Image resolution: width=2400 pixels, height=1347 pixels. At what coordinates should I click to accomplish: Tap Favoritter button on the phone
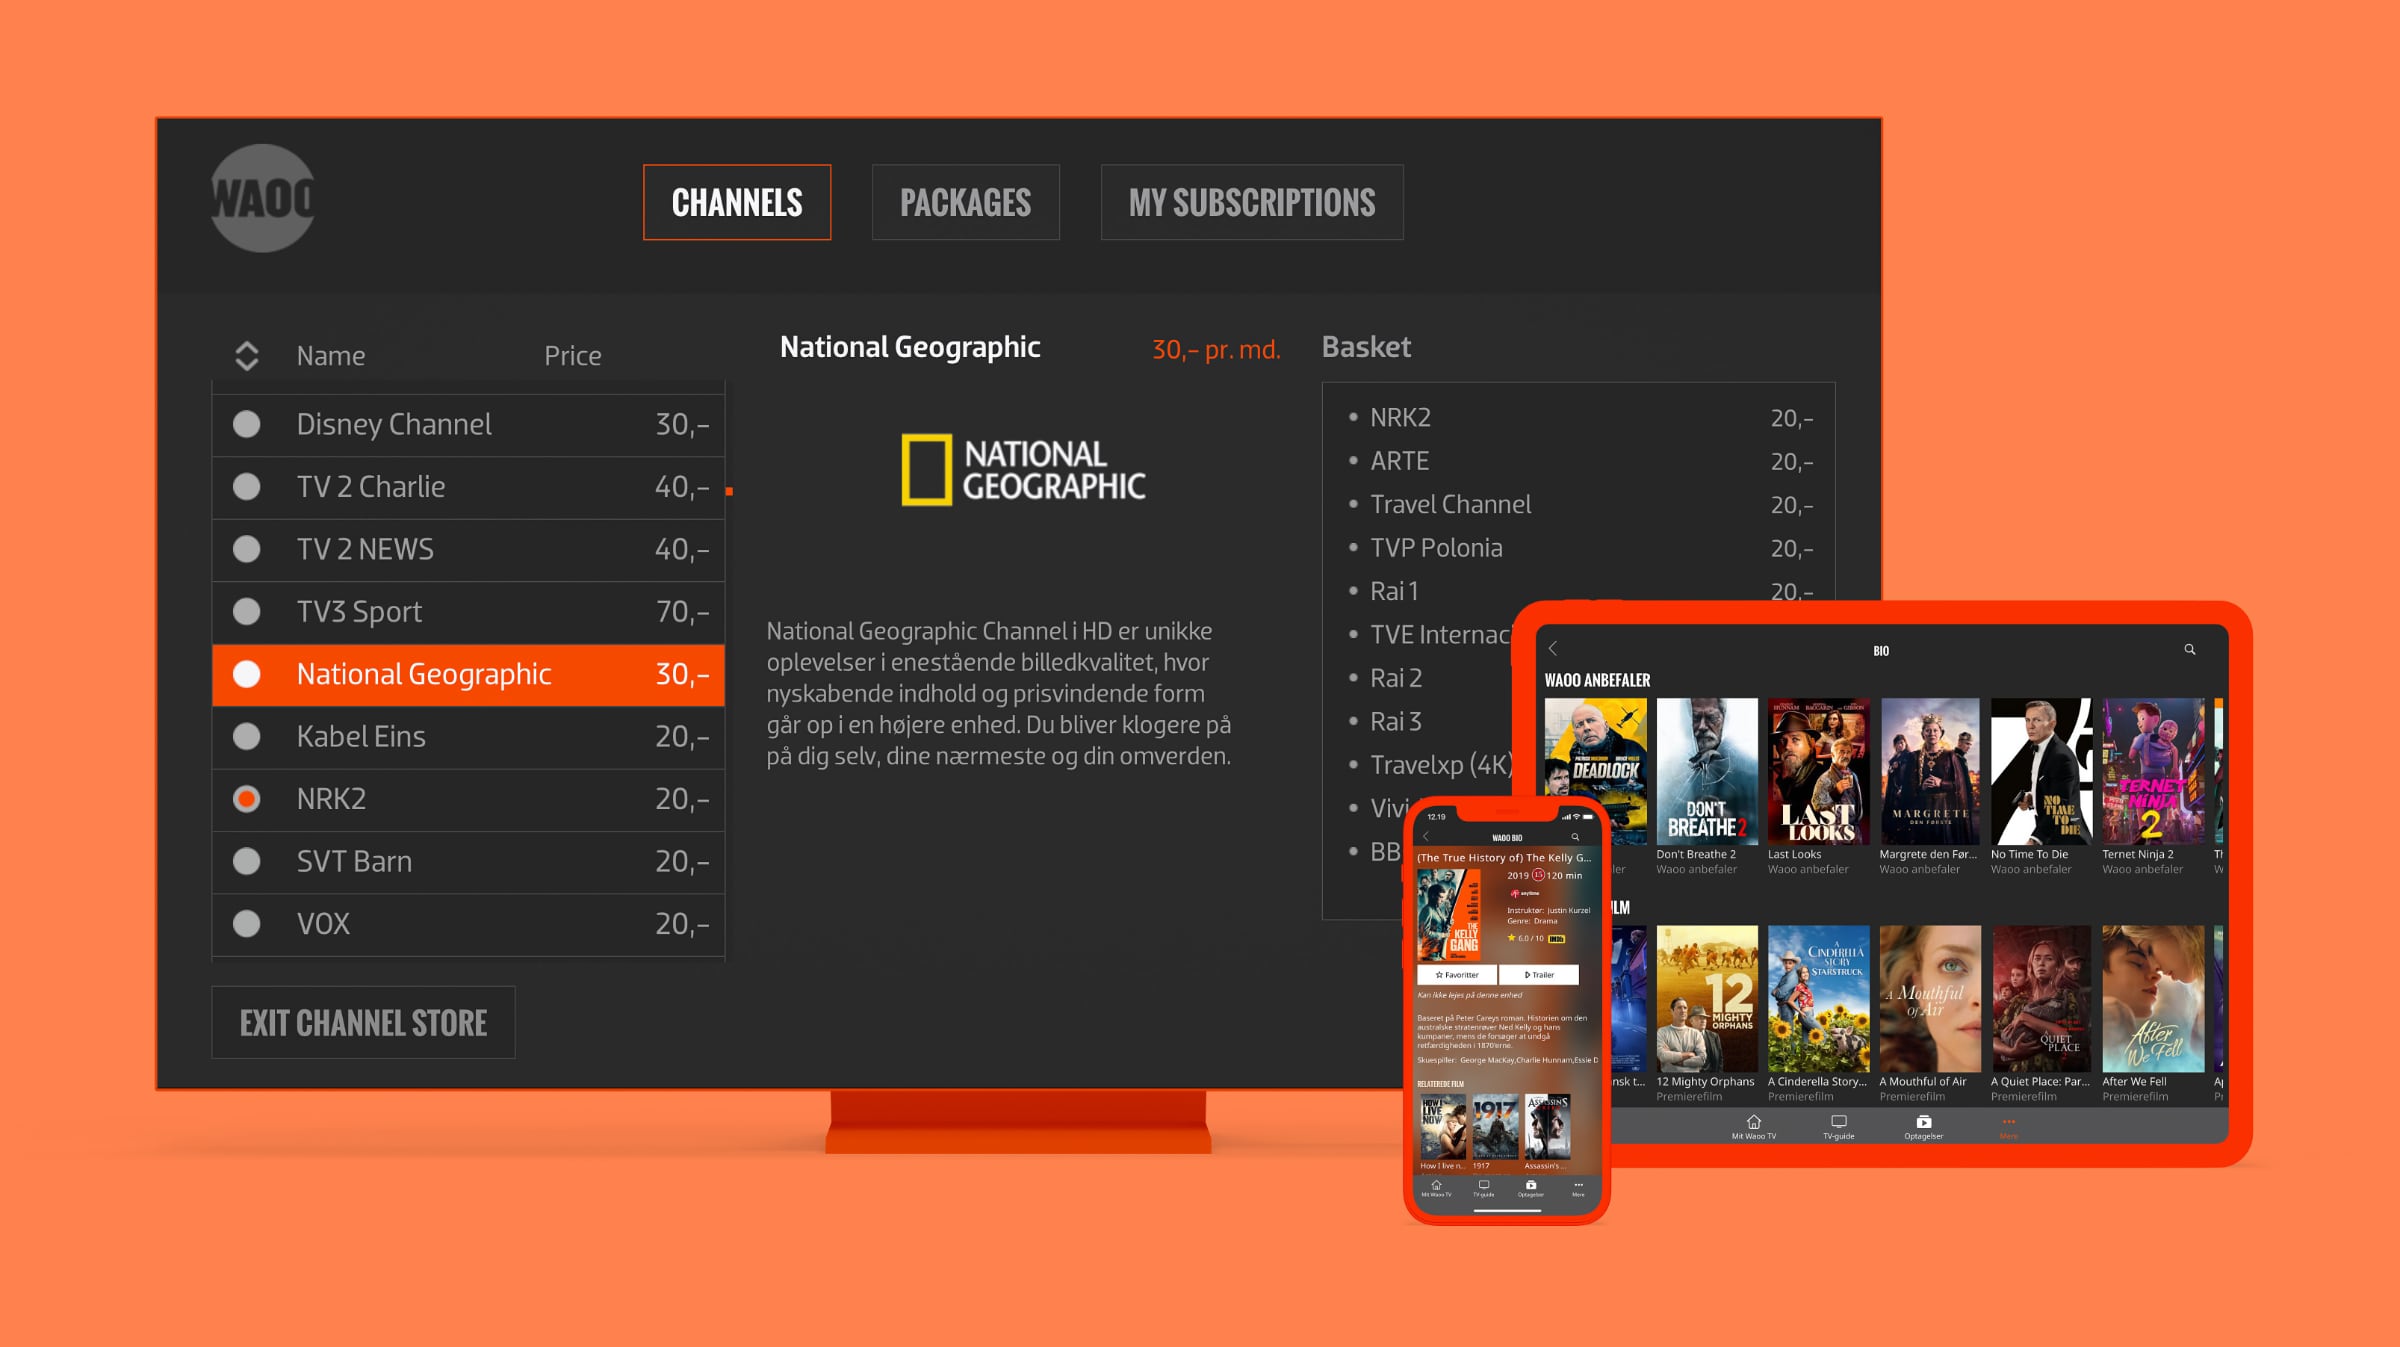coord(1457,974)
